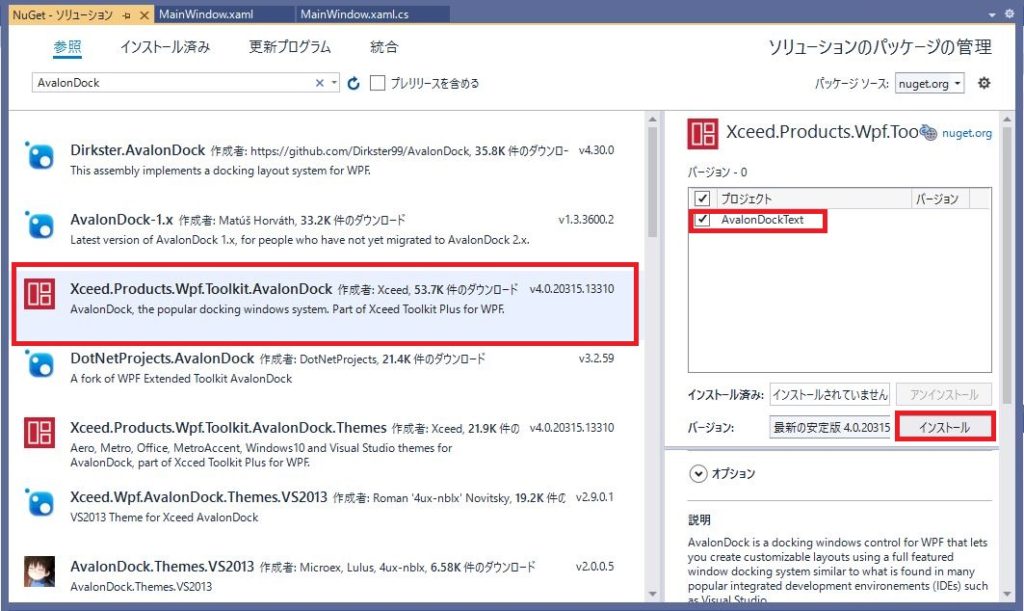Click the details pane scroll up arrow
This screenshot has width=1024, height=611.
click(1006, 119)
